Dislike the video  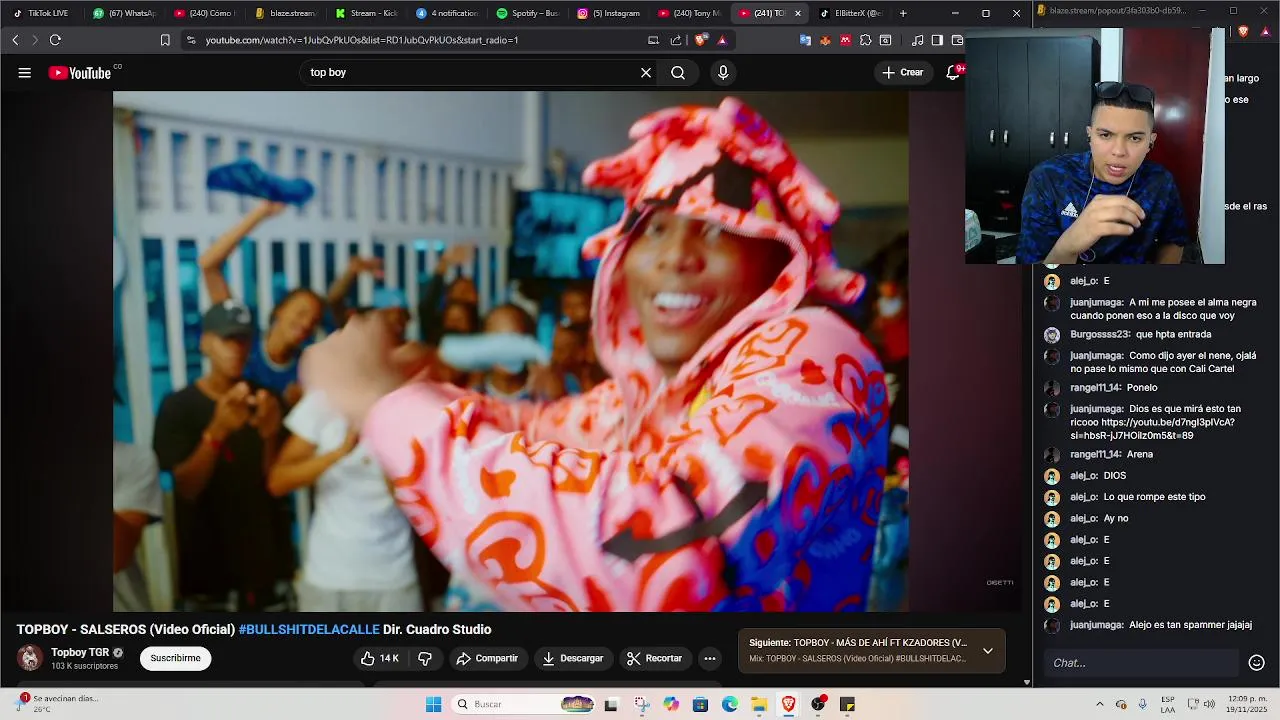[425, 658]
